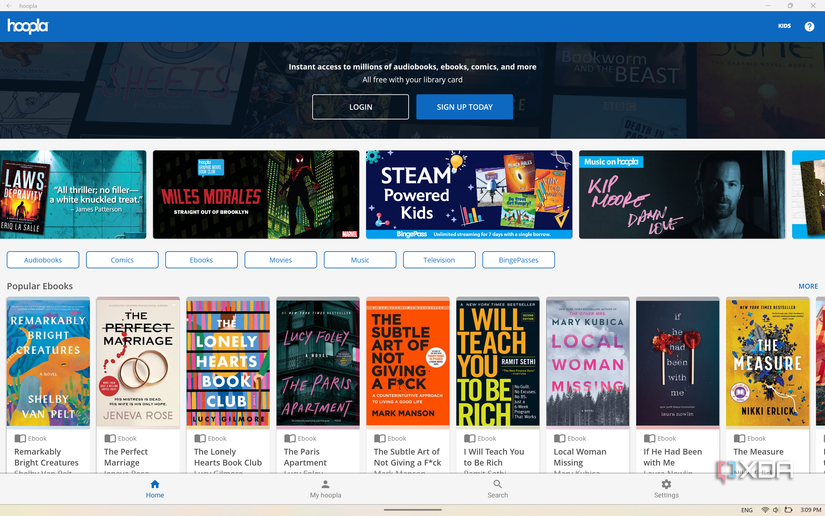
Task: Click the volume icon in system tray
Action: pos(776,510)
